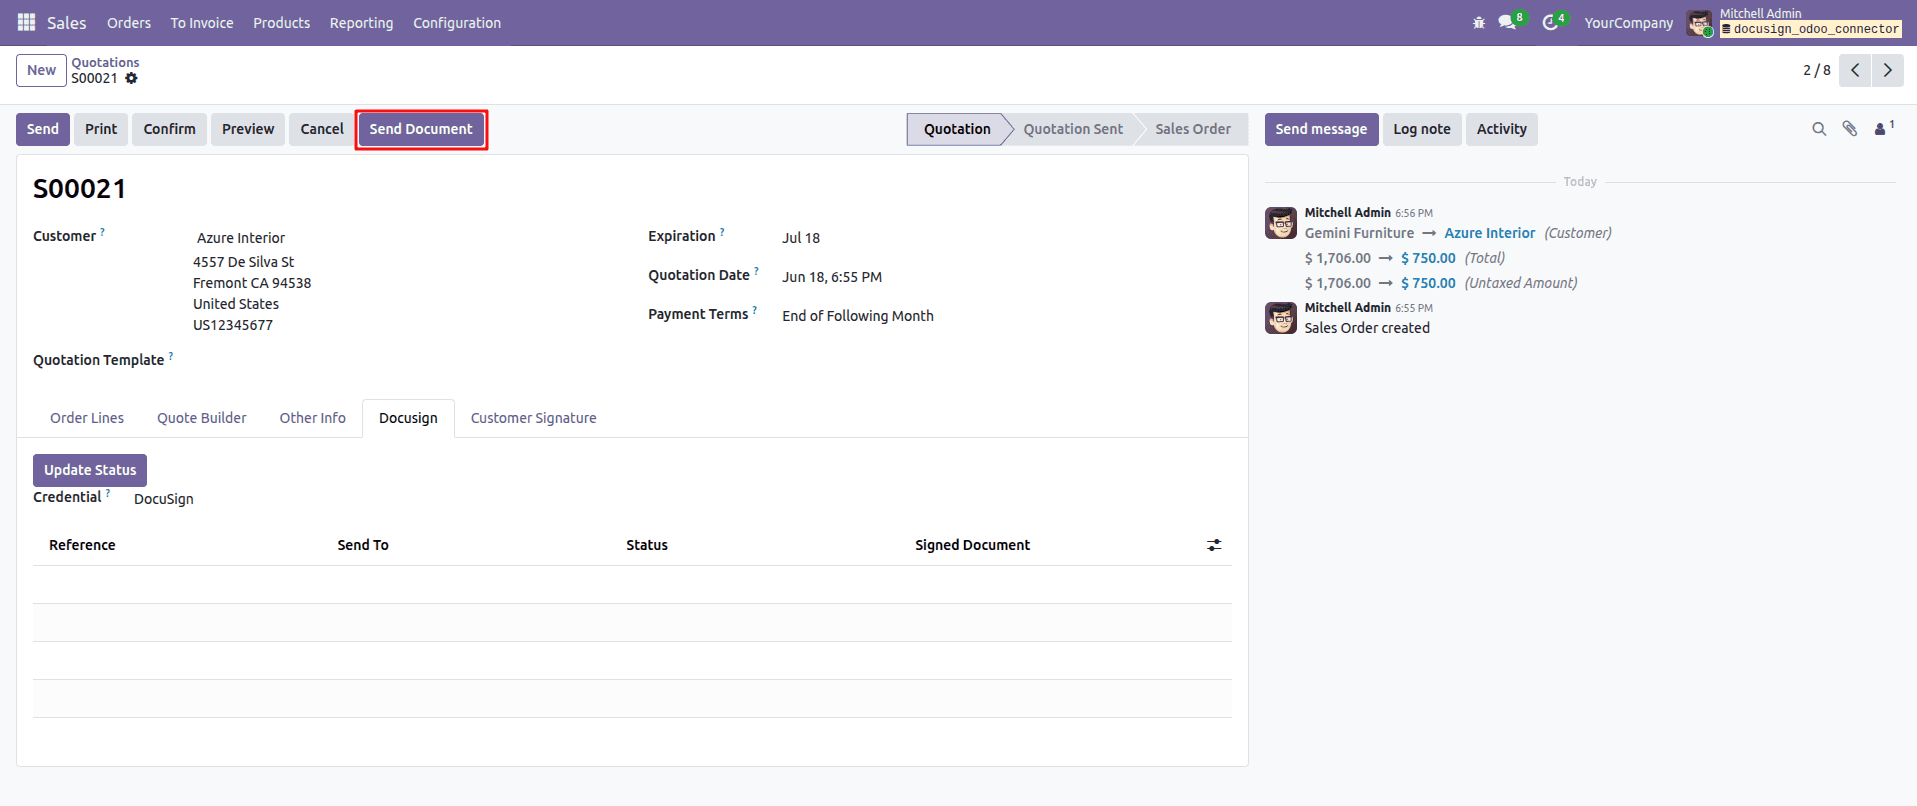Click the docusign_odoo_connector database label
The image size is (1917, 806).
[1810, 29]
